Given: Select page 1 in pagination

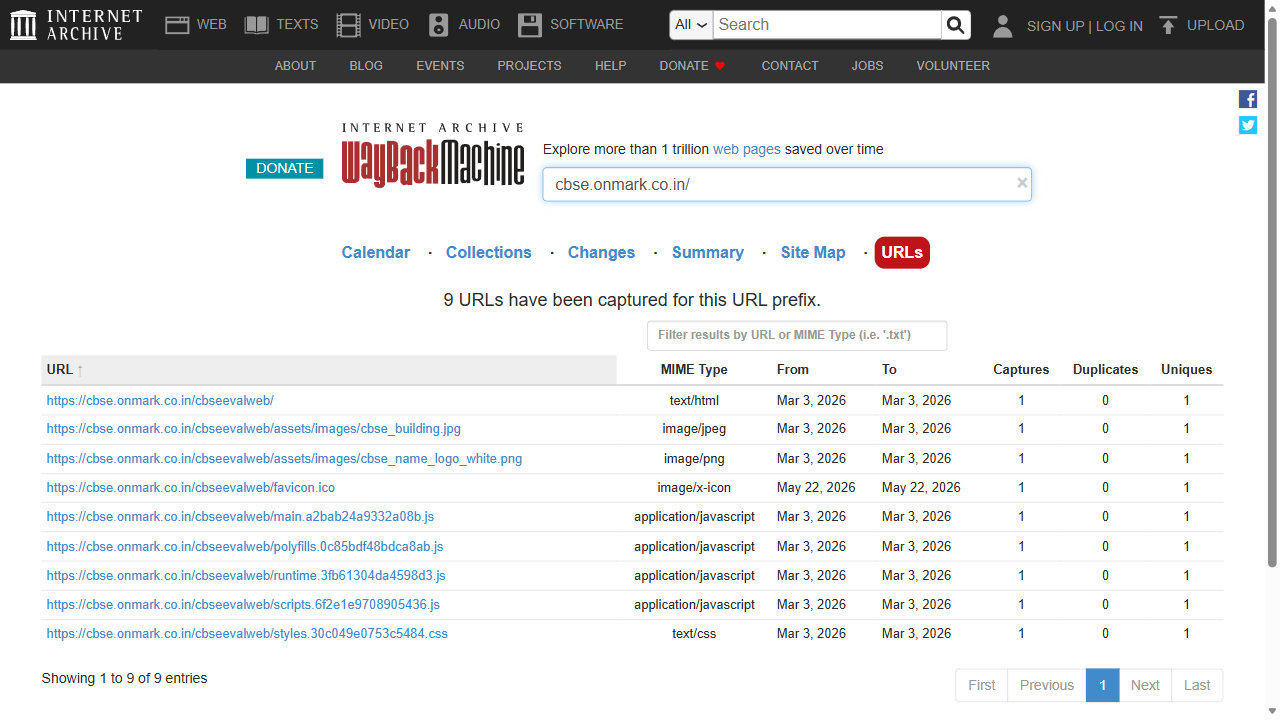Looking at the screenshot, I should point(1103,685).
